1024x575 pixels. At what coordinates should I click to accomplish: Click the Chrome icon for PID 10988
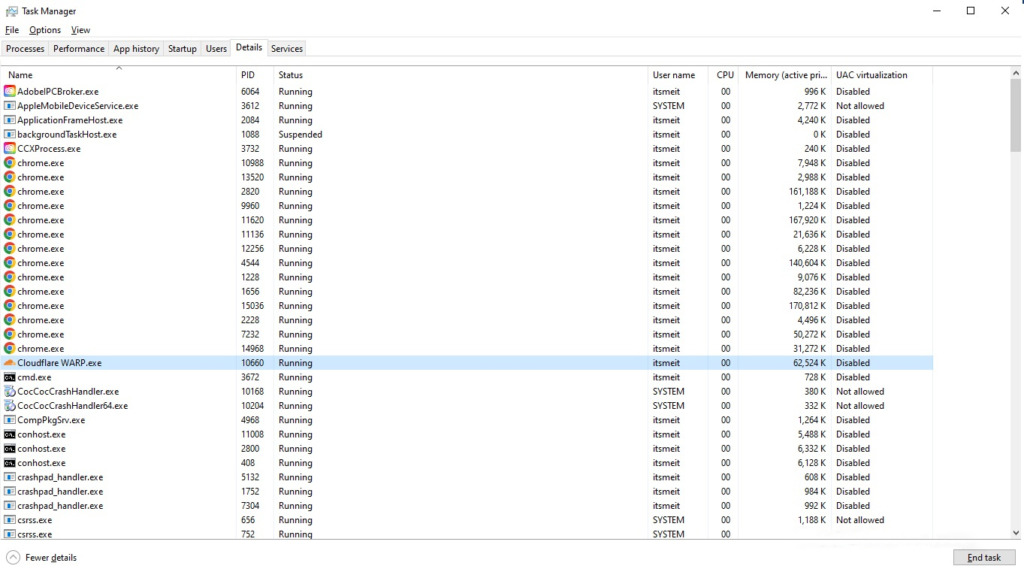(x=10, y=163)
